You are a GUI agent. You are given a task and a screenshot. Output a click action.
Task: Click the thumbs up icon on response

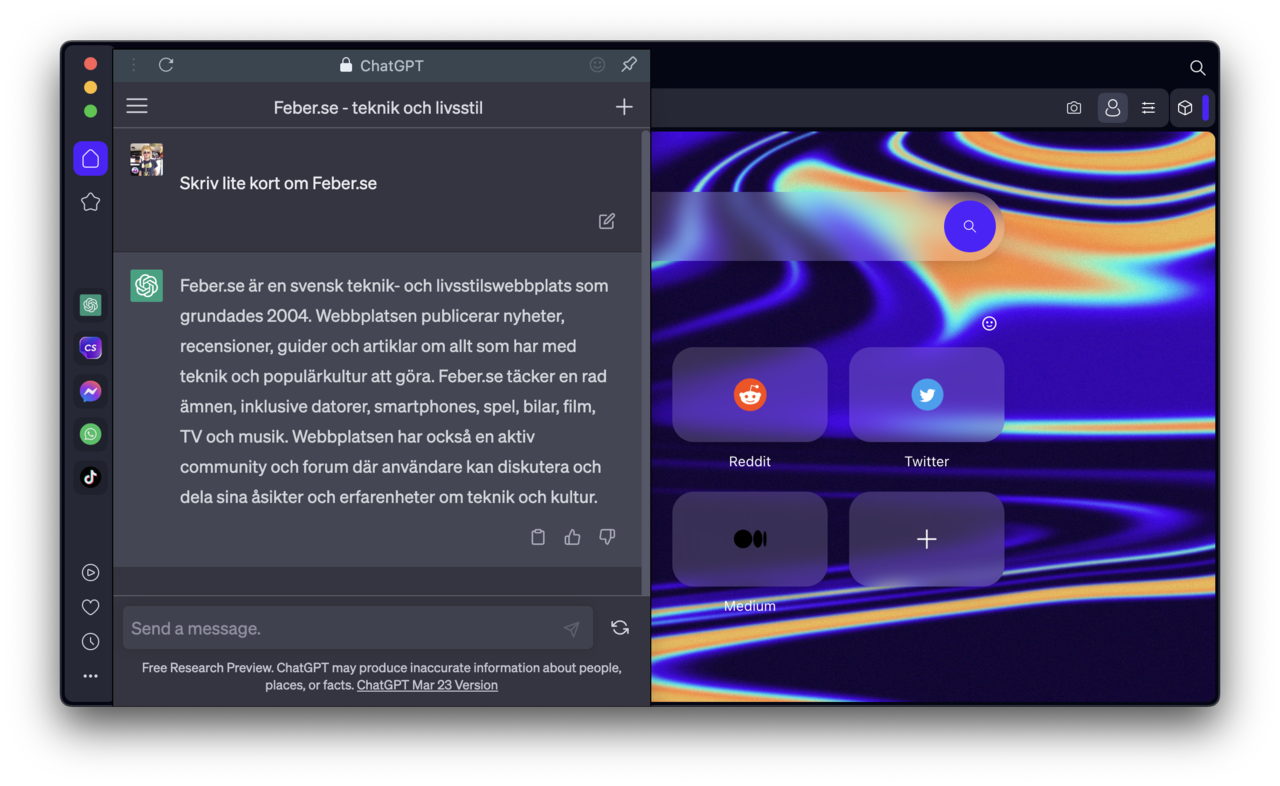pos(572,537)
